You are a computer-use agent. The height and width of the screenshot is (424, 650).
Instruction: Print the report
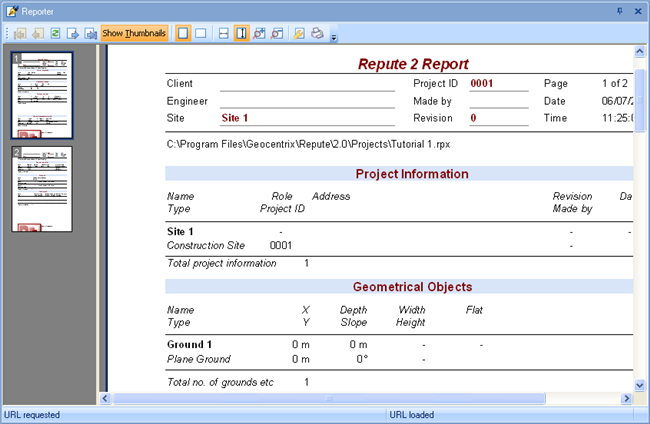point(317,33)
